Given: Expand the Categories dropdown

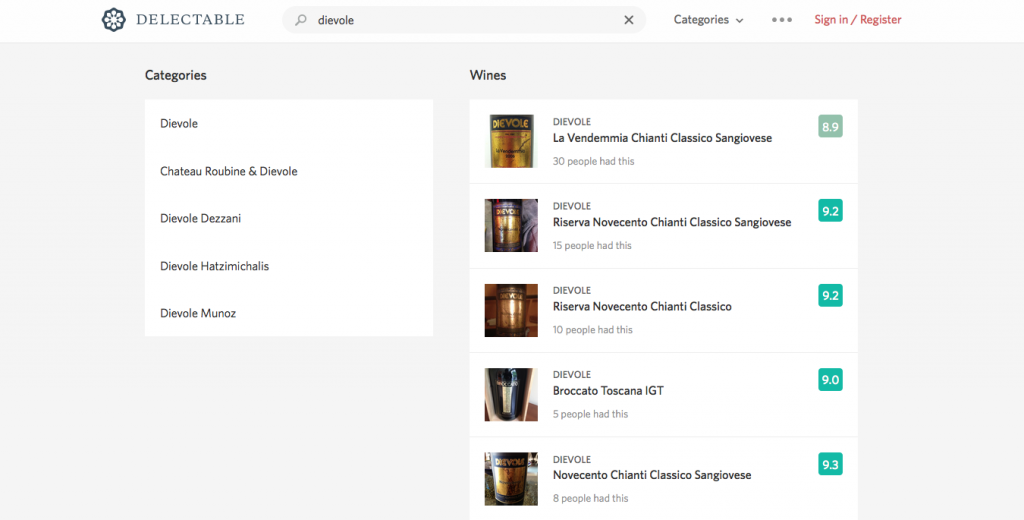Looking at the screenshot, I should 709,20.
